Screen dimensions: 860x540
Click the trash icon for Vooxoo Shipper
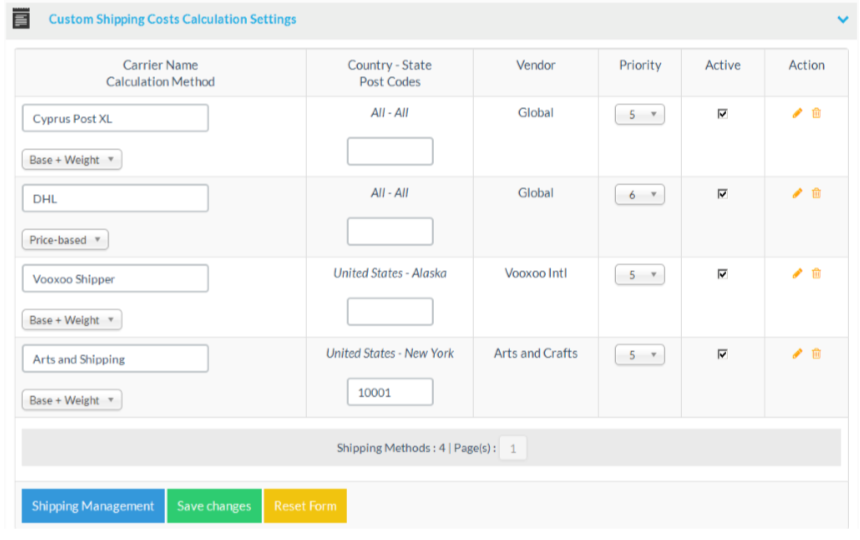click(816, 273)
